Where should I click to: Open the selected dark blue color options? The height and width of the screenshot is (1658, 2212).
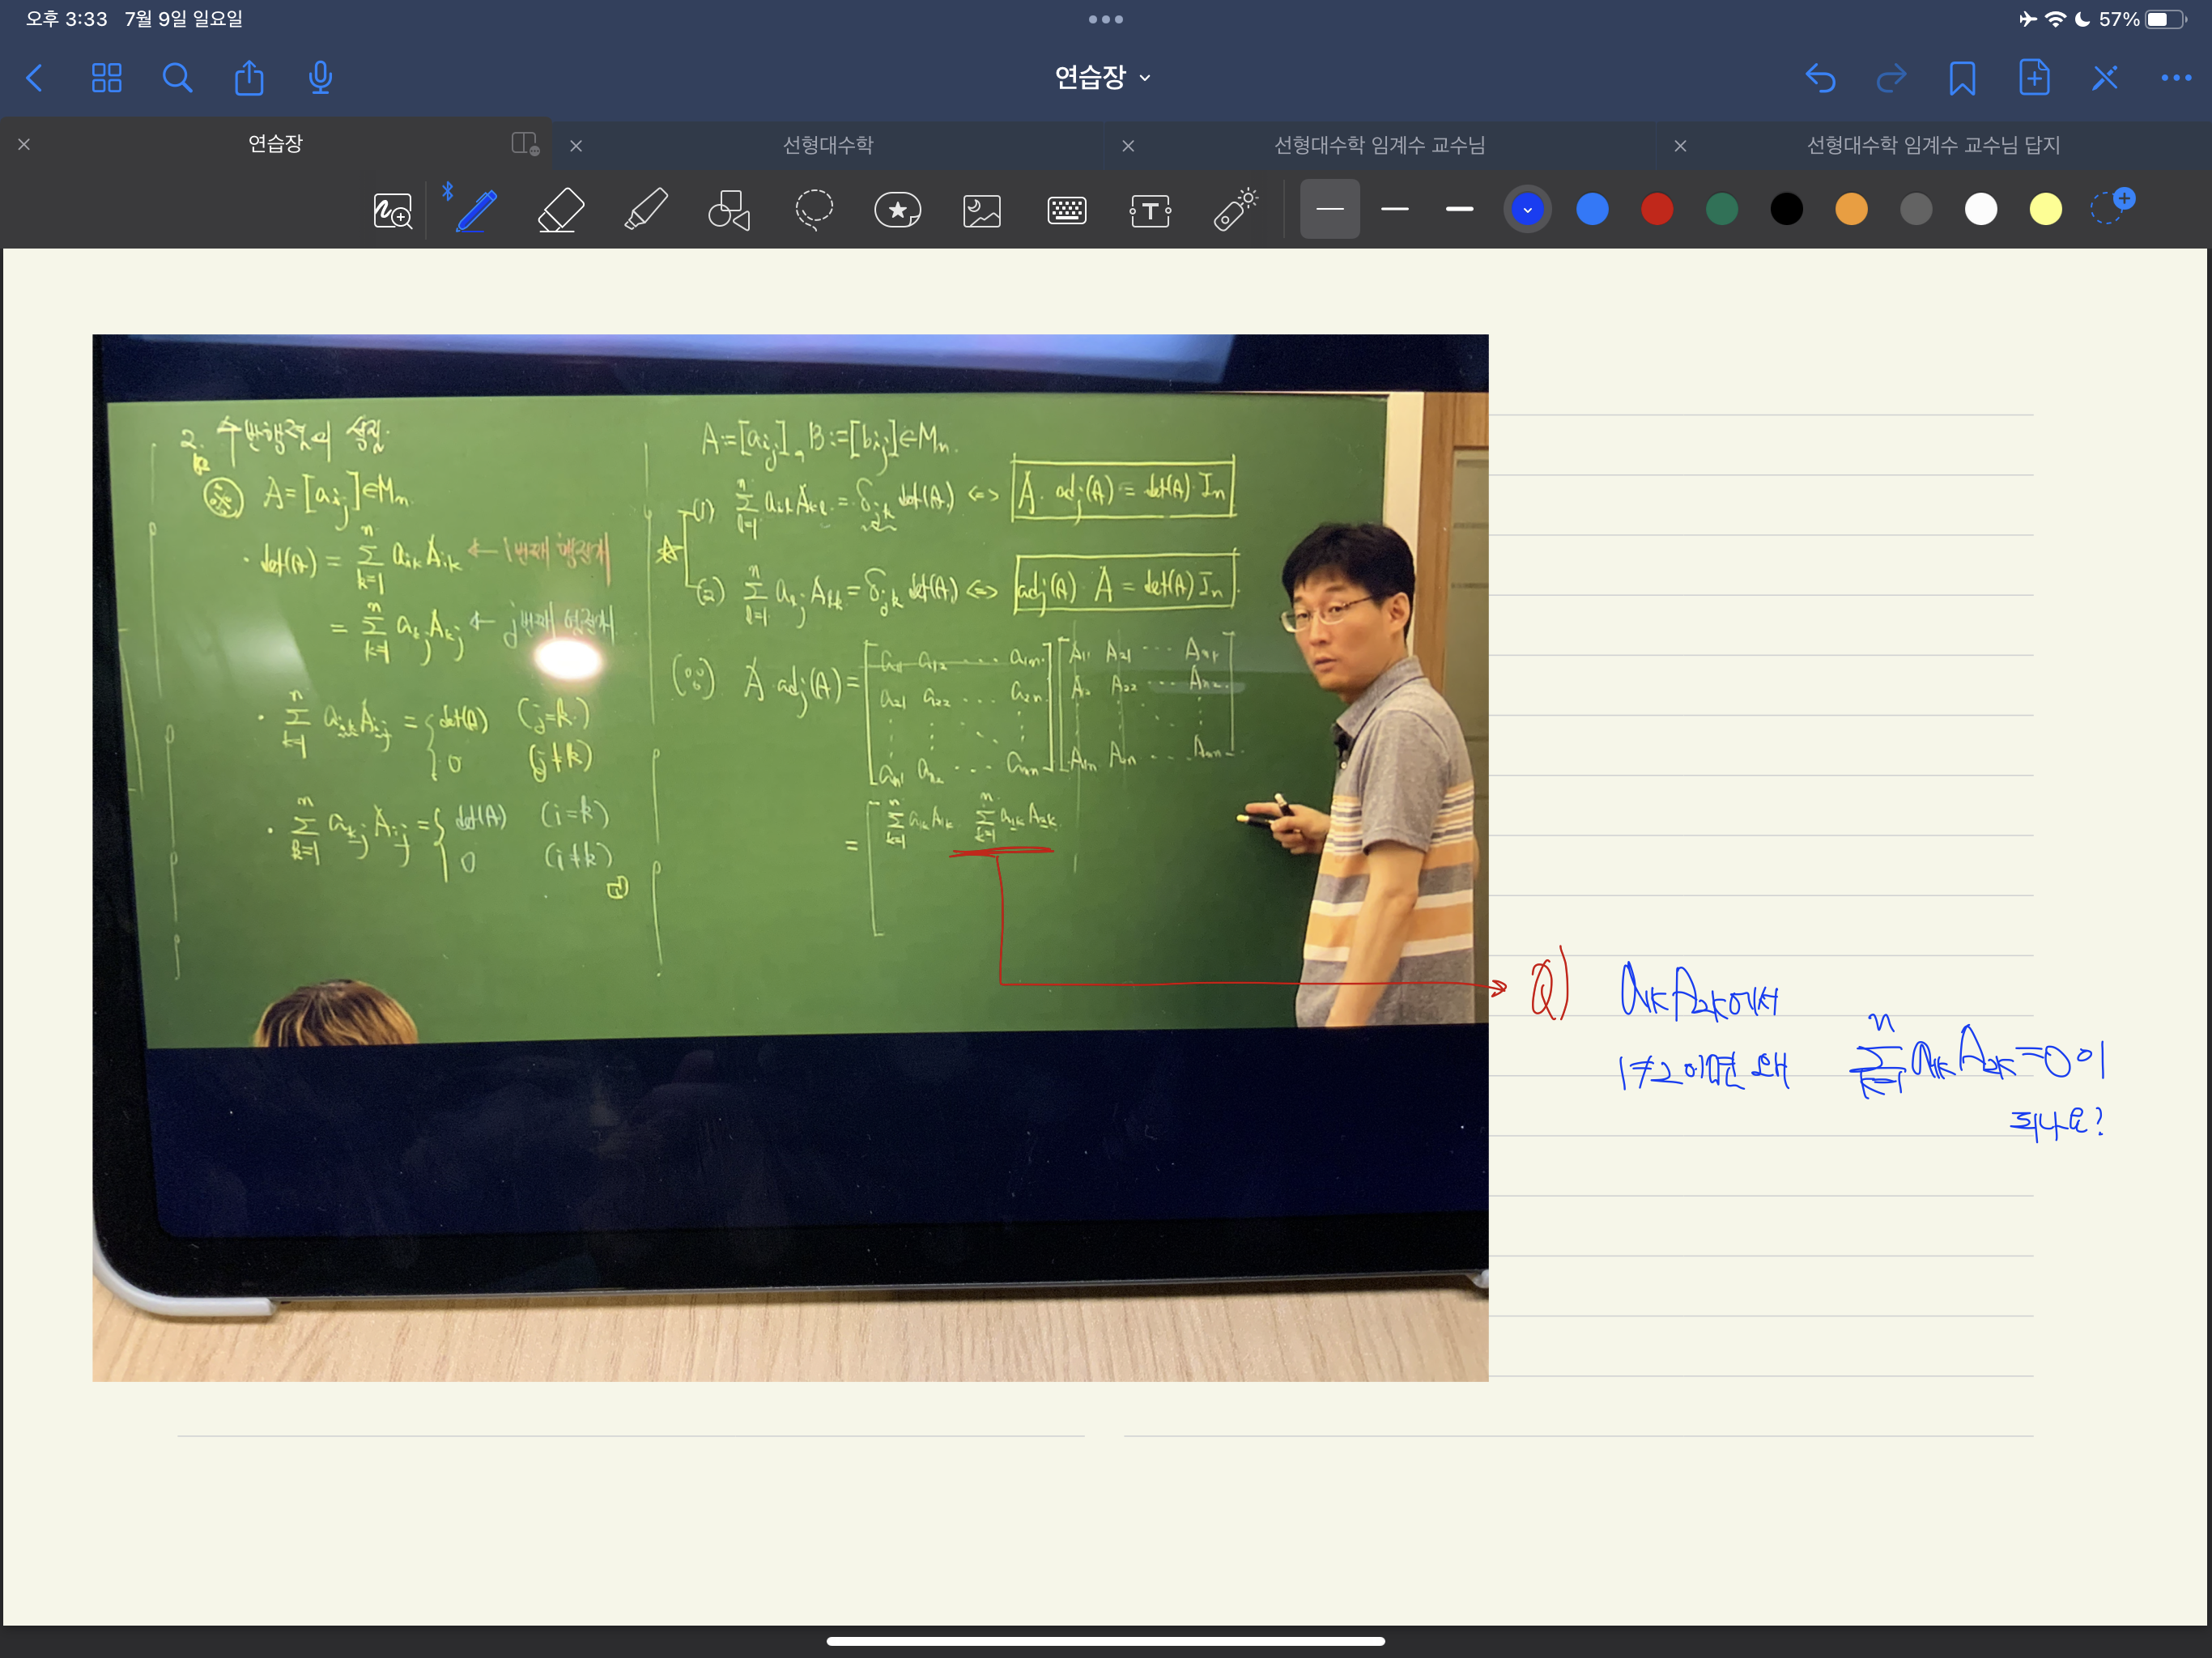coord(1527,209)
